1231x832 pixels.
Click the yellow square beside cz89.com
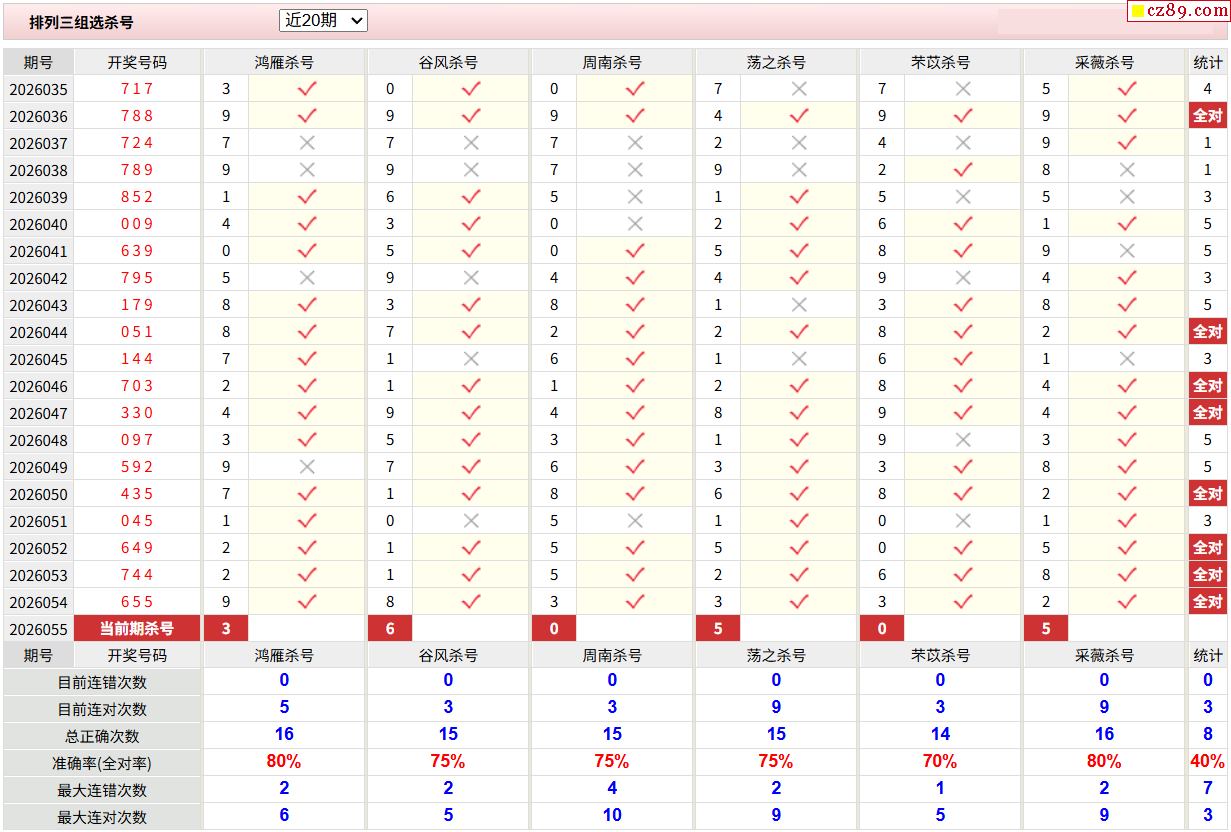click(x=1138, y=12)
